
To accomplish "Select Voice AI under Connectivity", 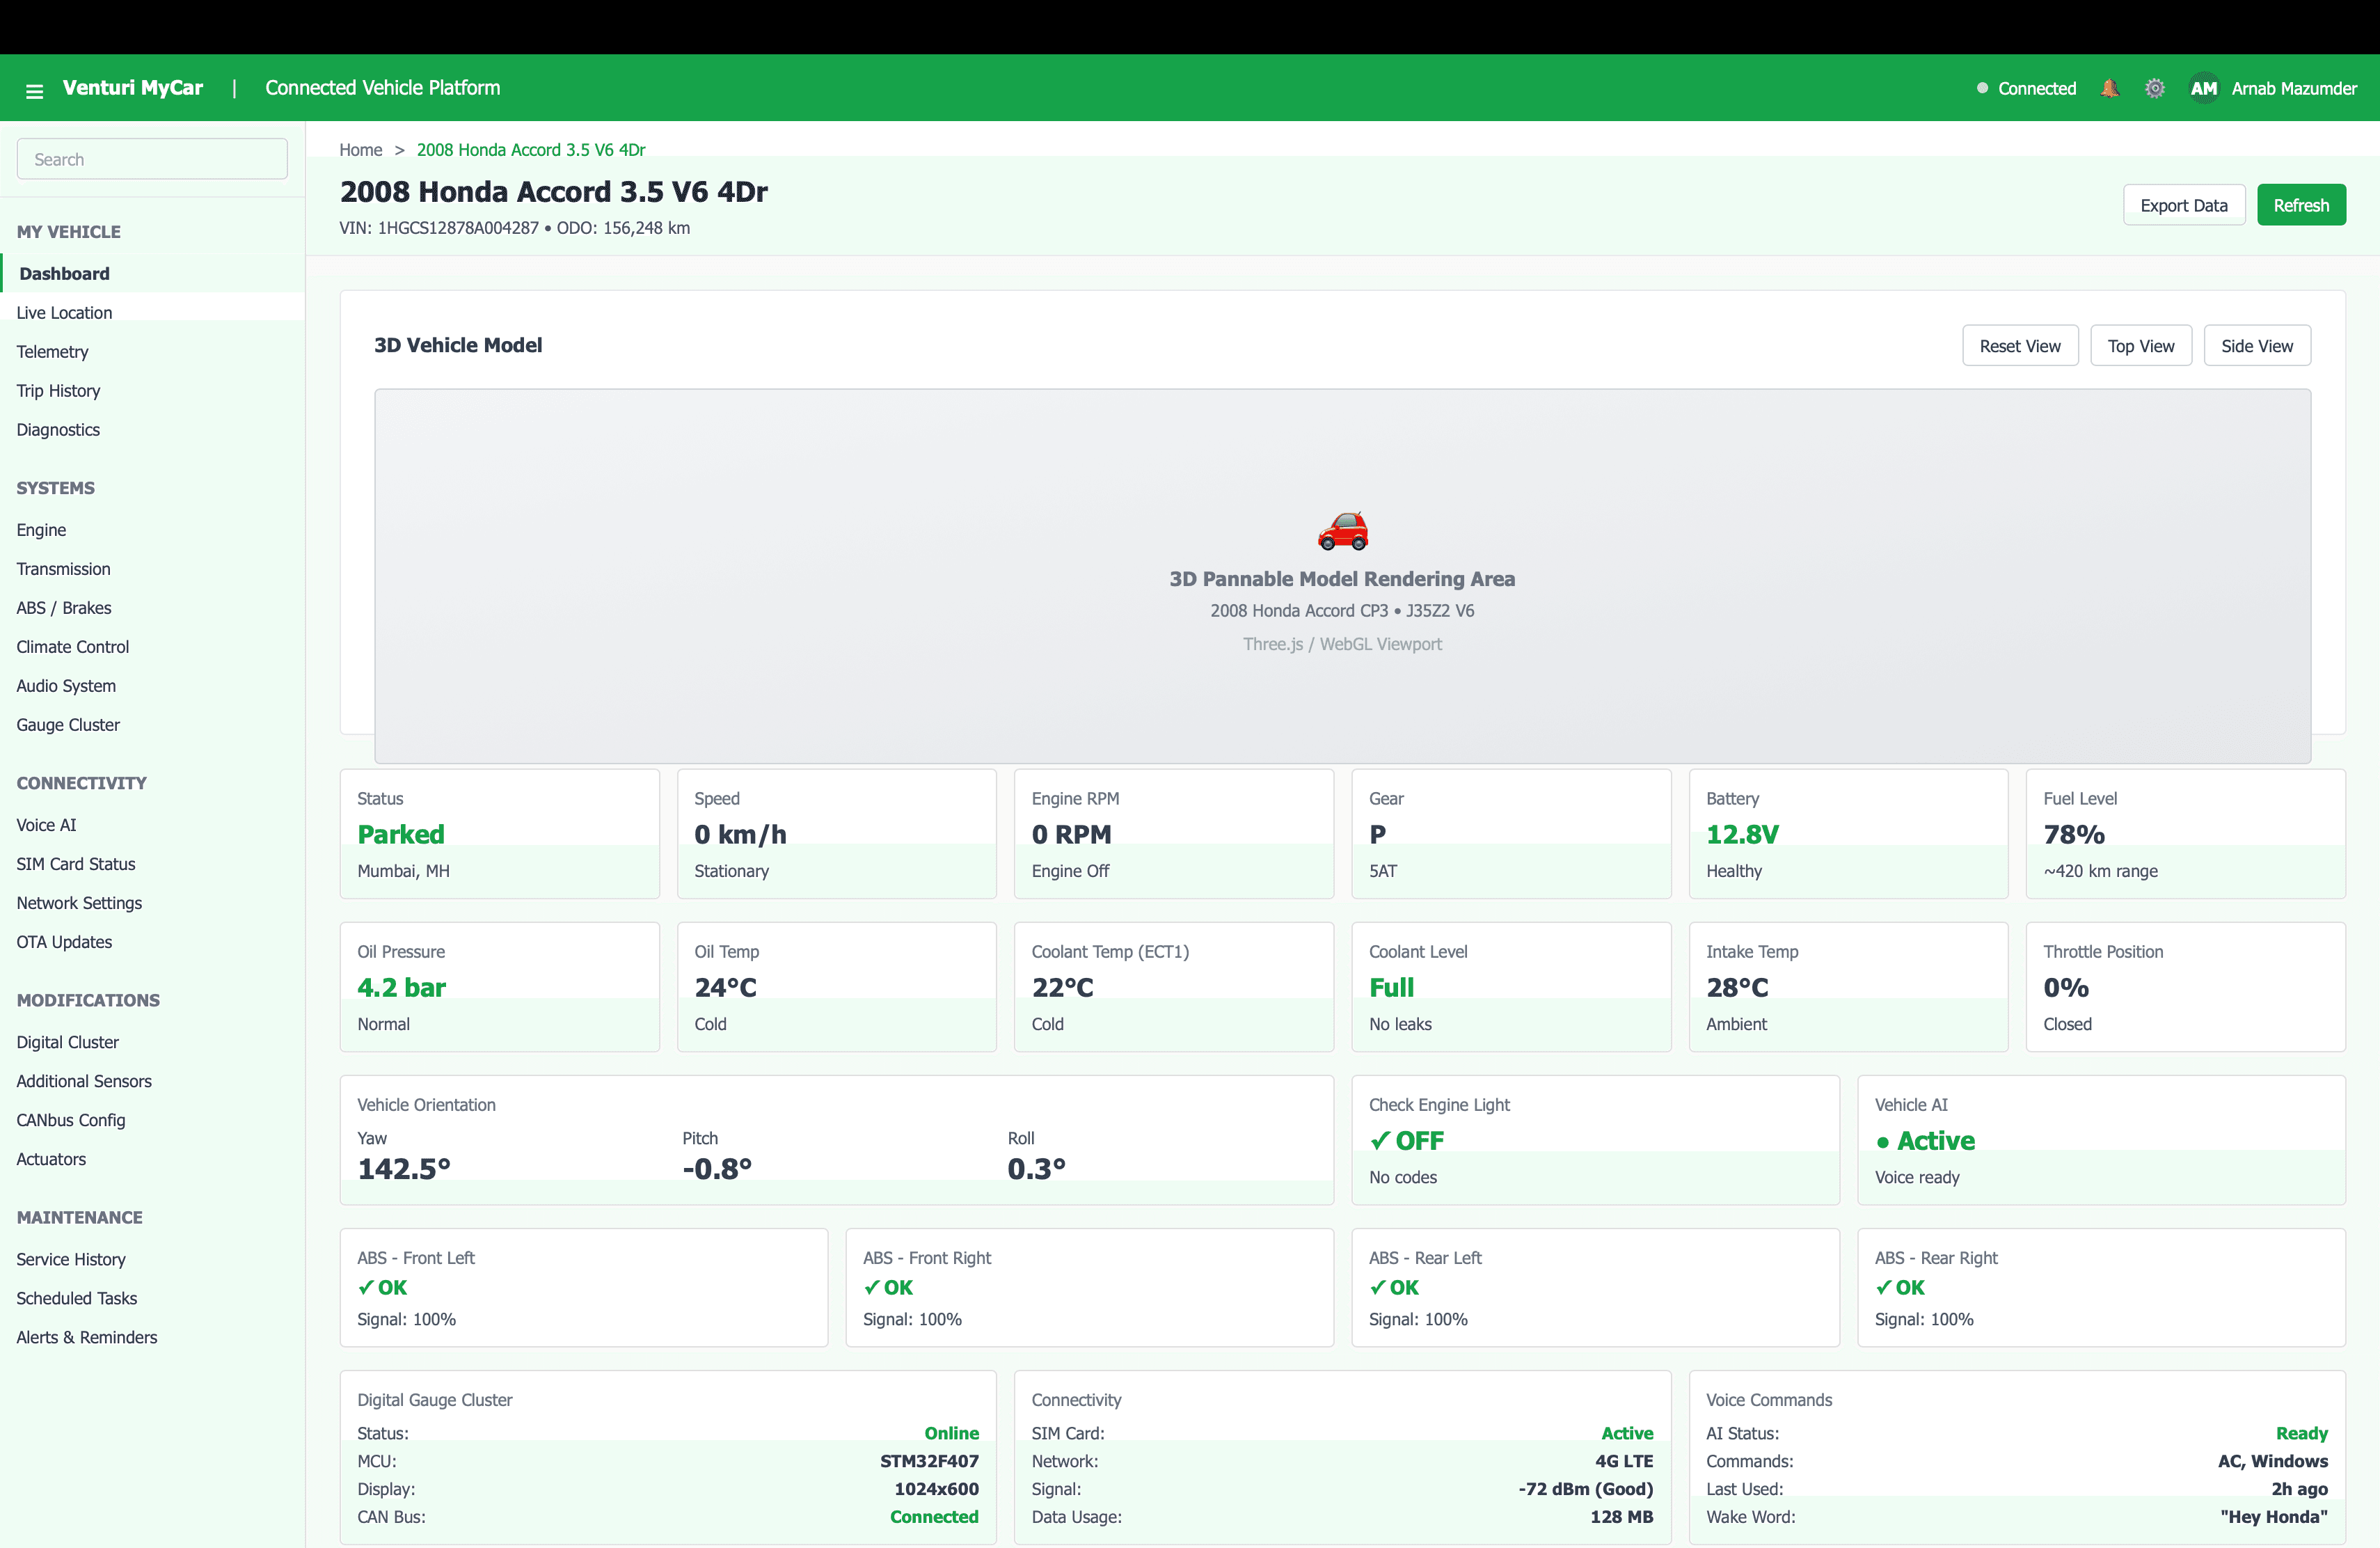I will click(46, 824).
